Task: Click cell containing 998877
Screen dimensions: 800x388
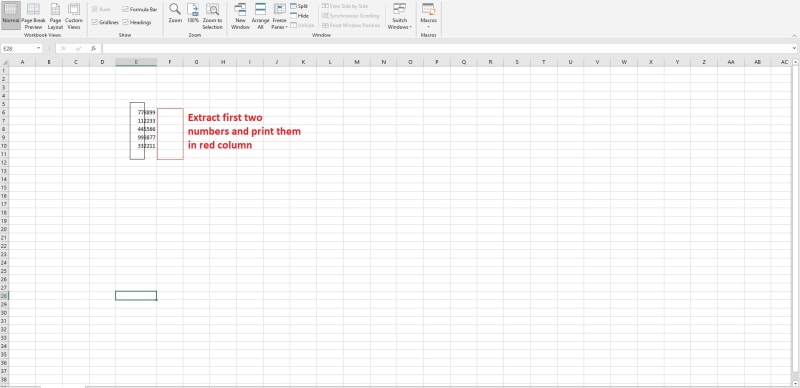Action: tap(136, 137)
